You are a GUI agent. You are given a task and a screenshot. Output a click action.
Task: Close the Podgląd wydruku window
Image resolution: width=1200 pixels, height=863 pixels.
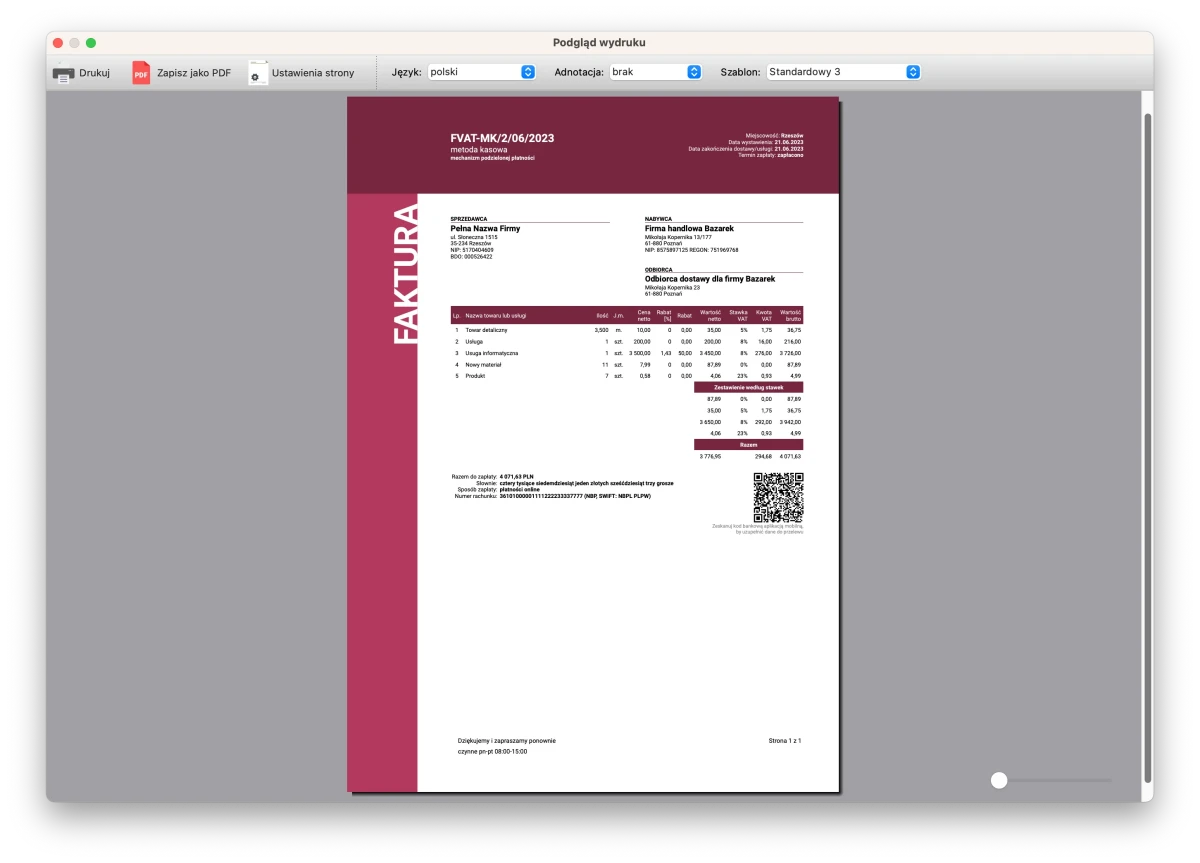58,43
